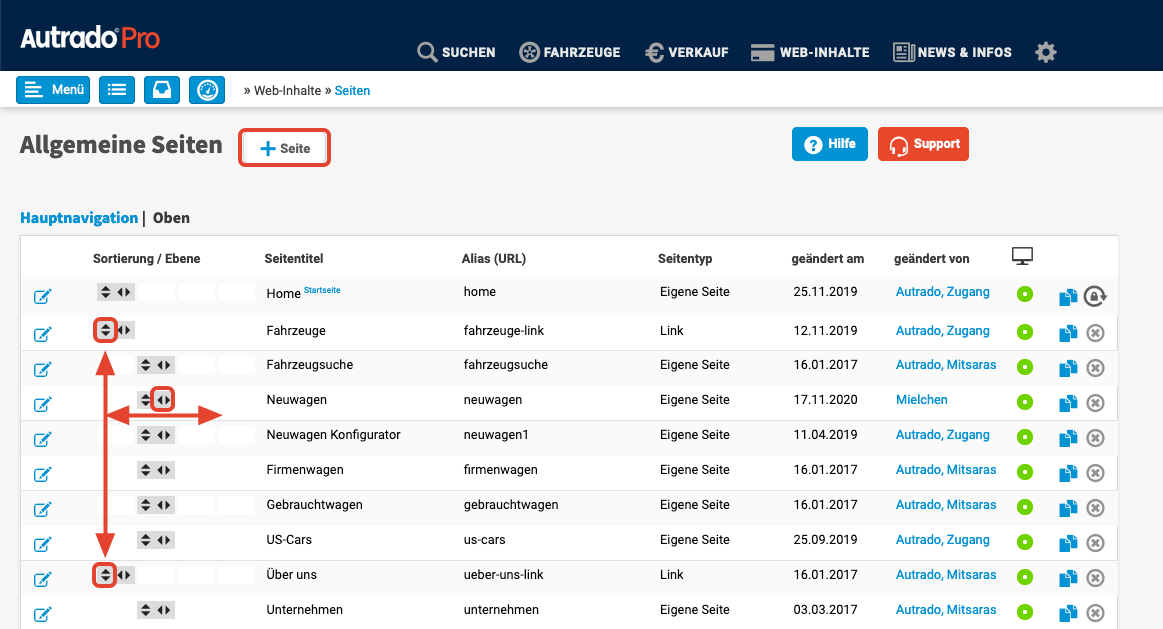Edit the Neuwagen page via pencil icon
This screenshot has width=1163, height=629.
(x=42, y=404)
